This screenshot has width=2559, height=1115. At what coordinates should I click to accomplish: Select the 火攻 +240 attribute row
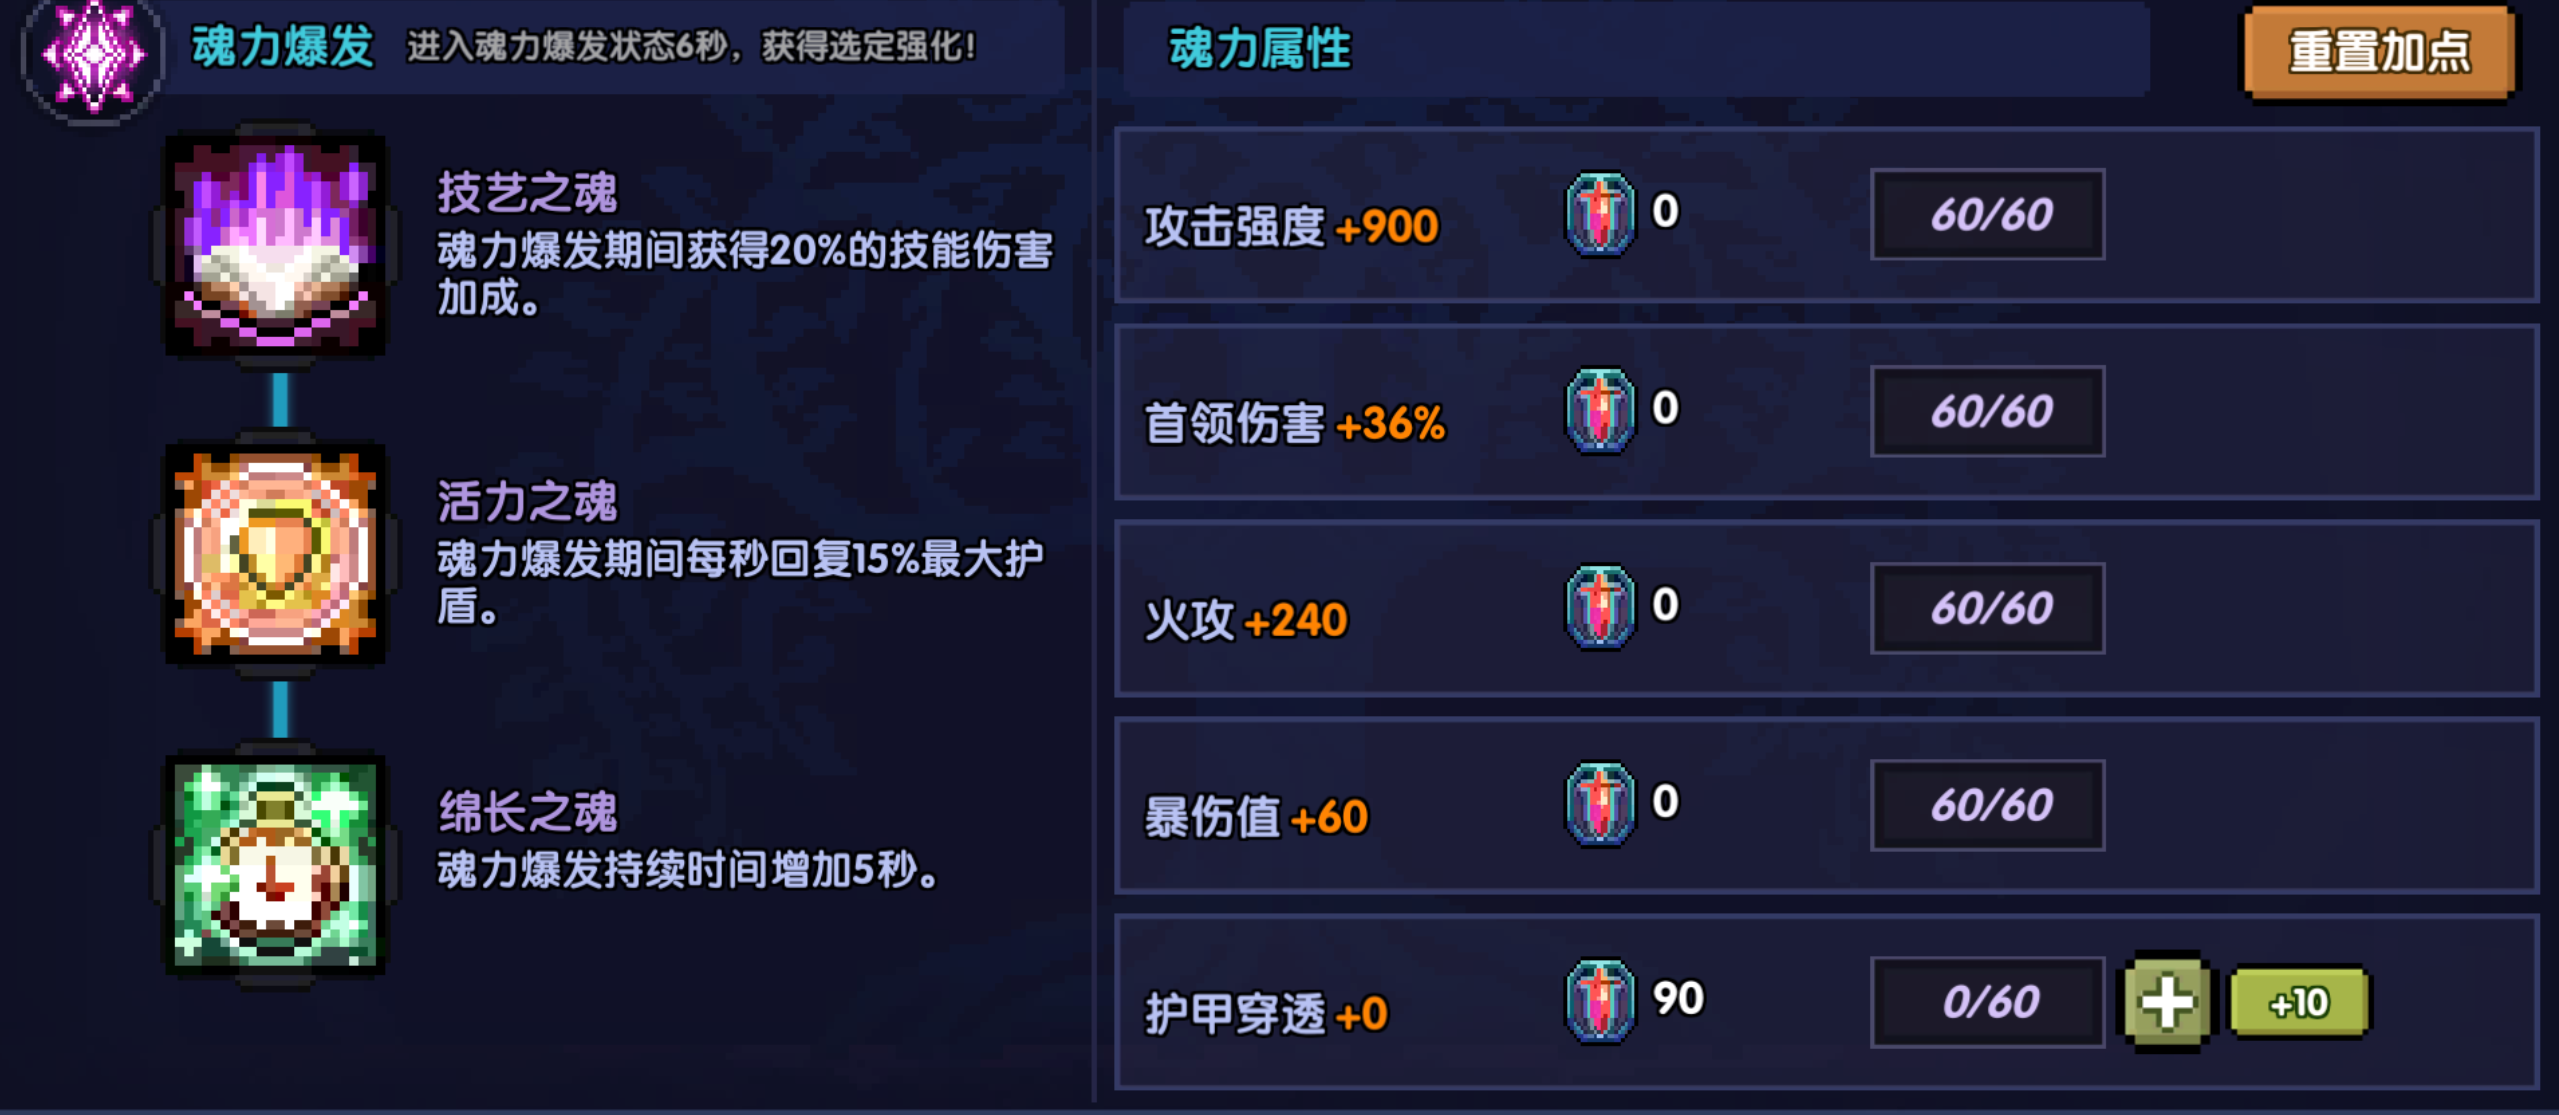(1826, 608)
